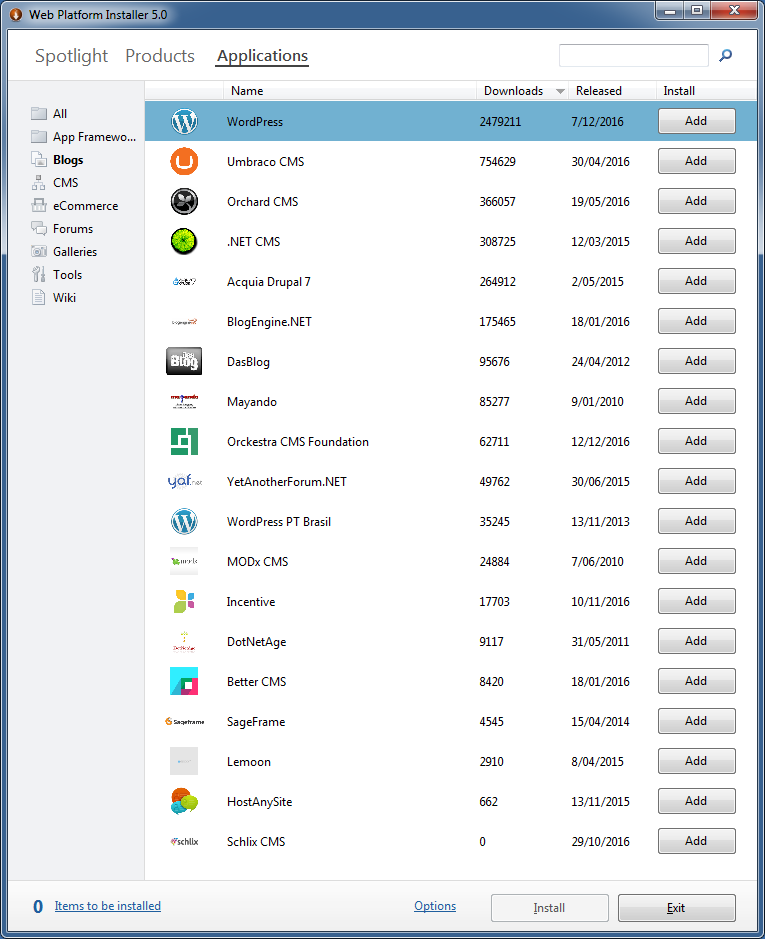Select the All category
765x939 pixels.
tap(60, 114)
